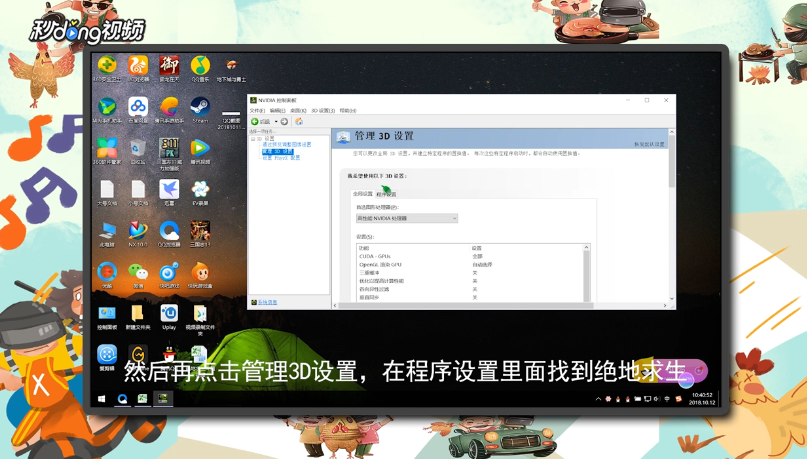Image resolution: width=807 pixels, height=459 pixels.
Task: Open 视频录制文件夹 folder on desktop
Action: click(200, 319)
